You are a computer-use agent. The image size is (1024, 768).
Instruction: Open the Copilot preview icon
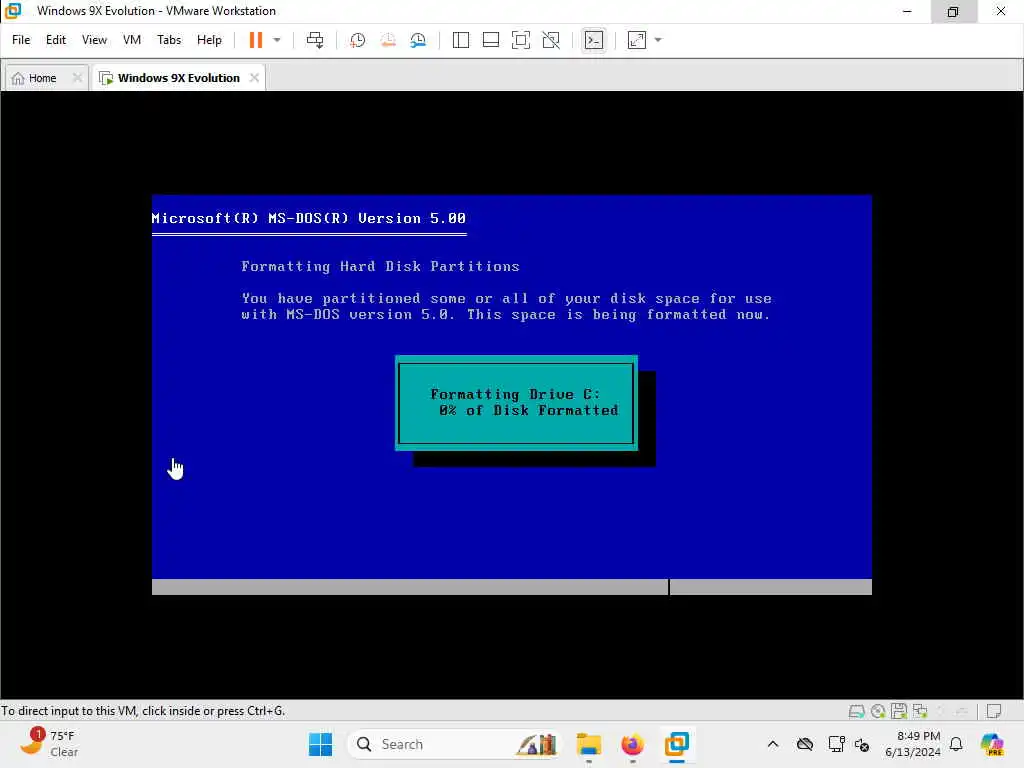click(x=992, y=744)
